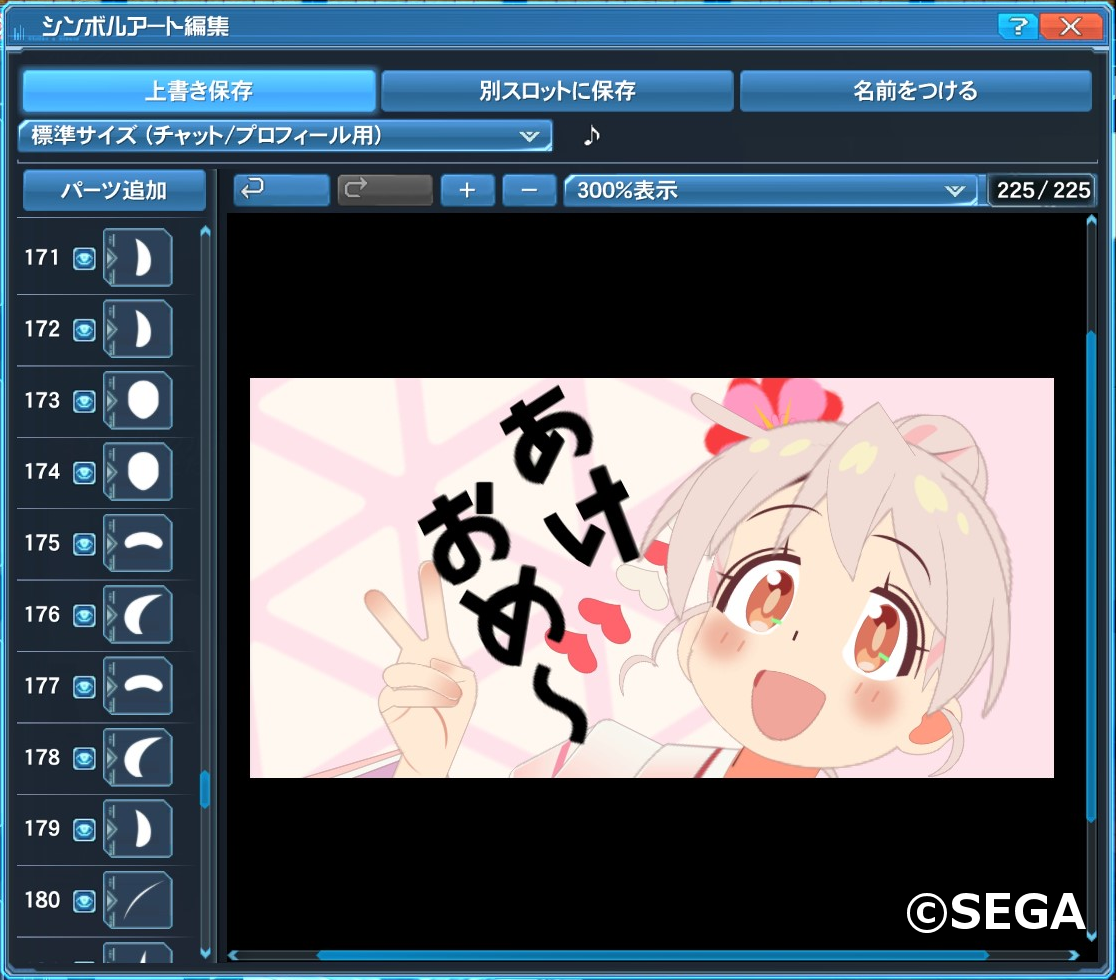The image size is (1116, 980).
Task: Click the music note sound icon
Action: click(x=591, y=135)
